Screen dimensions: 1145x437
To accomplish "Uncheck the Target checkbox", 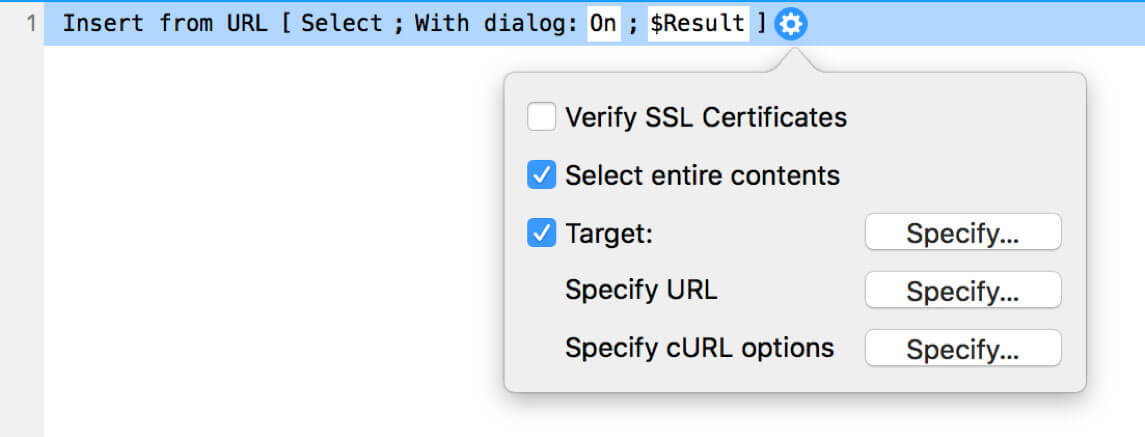I will point(542,234).
